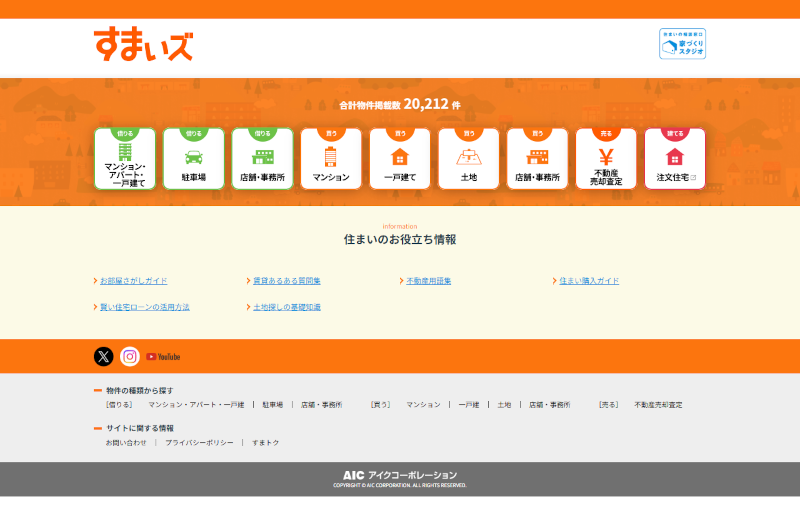Image resolution: width=800 pixels, height=526 pixels.
Task: Select the rental 駐車場 parking tile
Action: 194,159
